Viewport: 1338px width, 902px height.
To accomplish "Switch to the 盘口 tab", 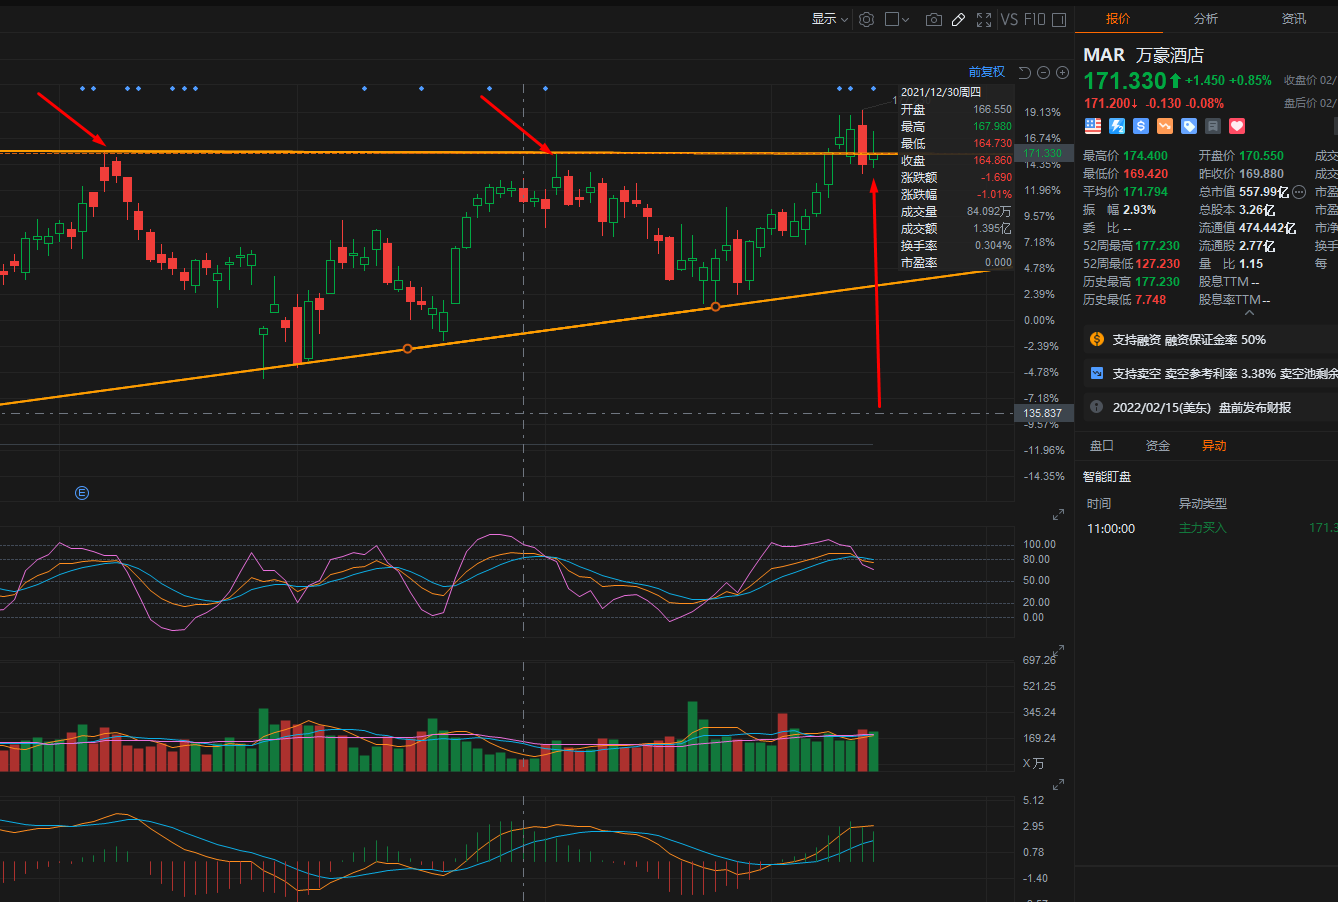I will pos(1101,446).
